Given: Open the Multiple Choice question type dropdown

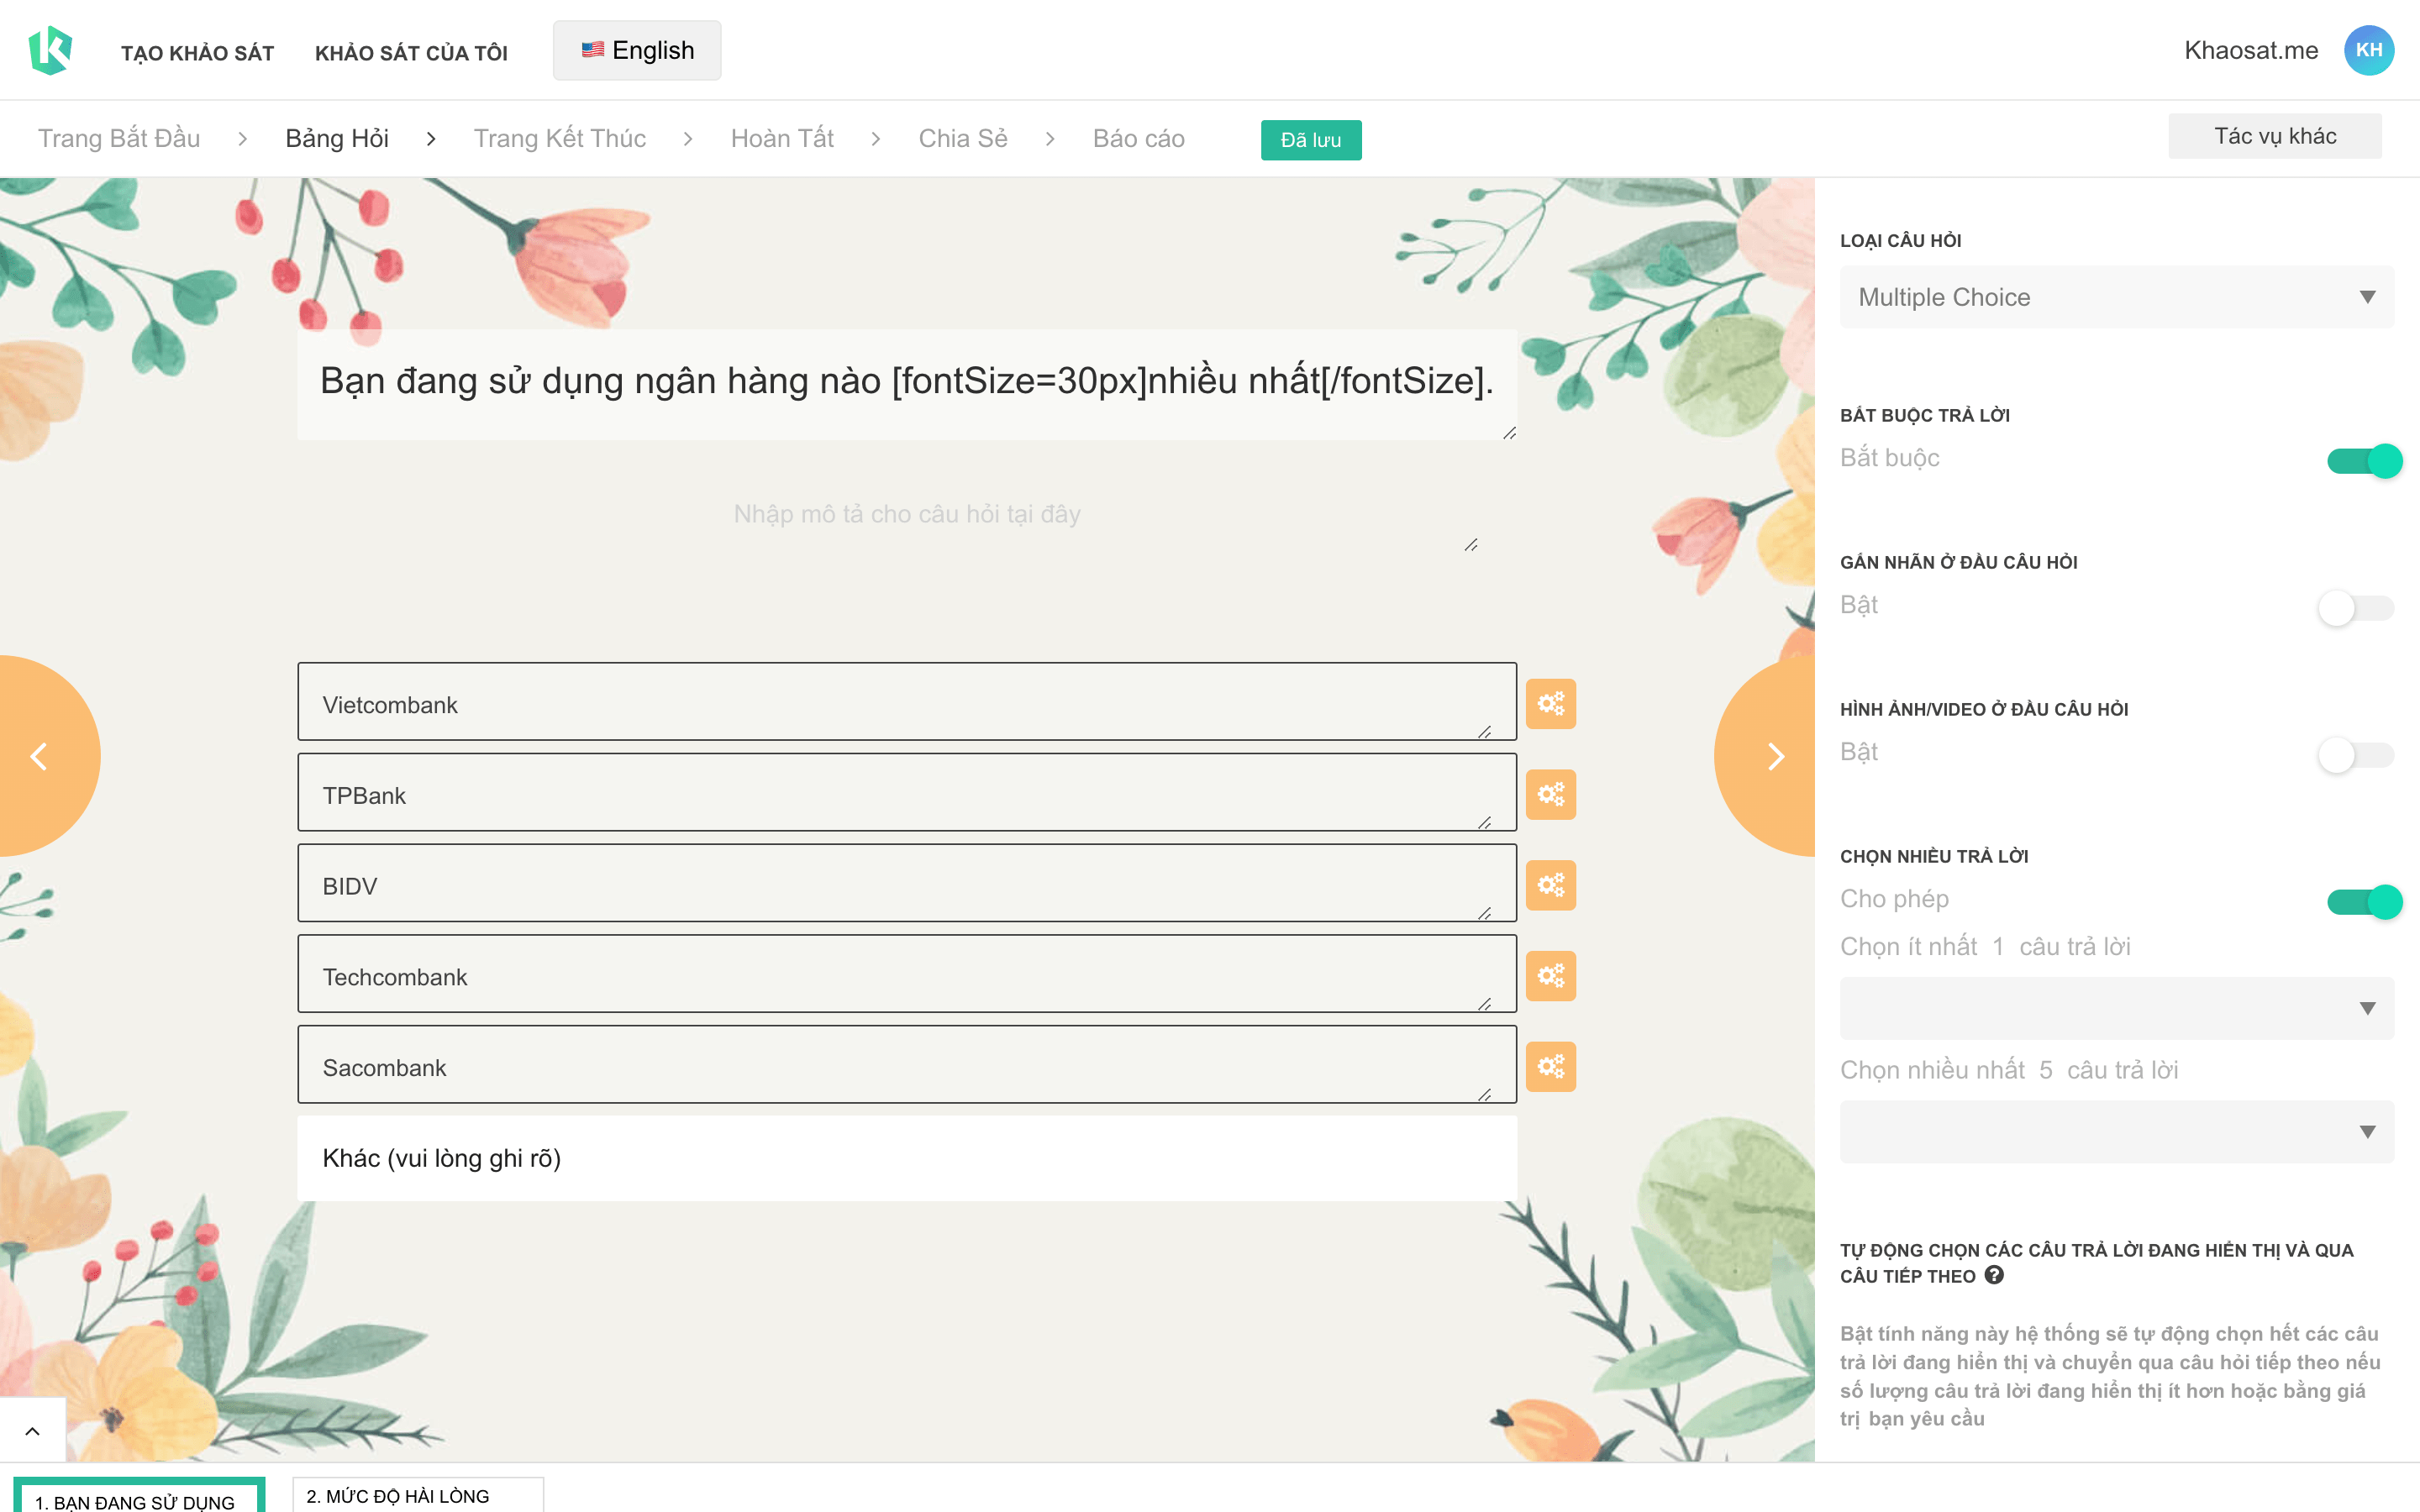Looking at the screenshot, I should (2116, 297).
